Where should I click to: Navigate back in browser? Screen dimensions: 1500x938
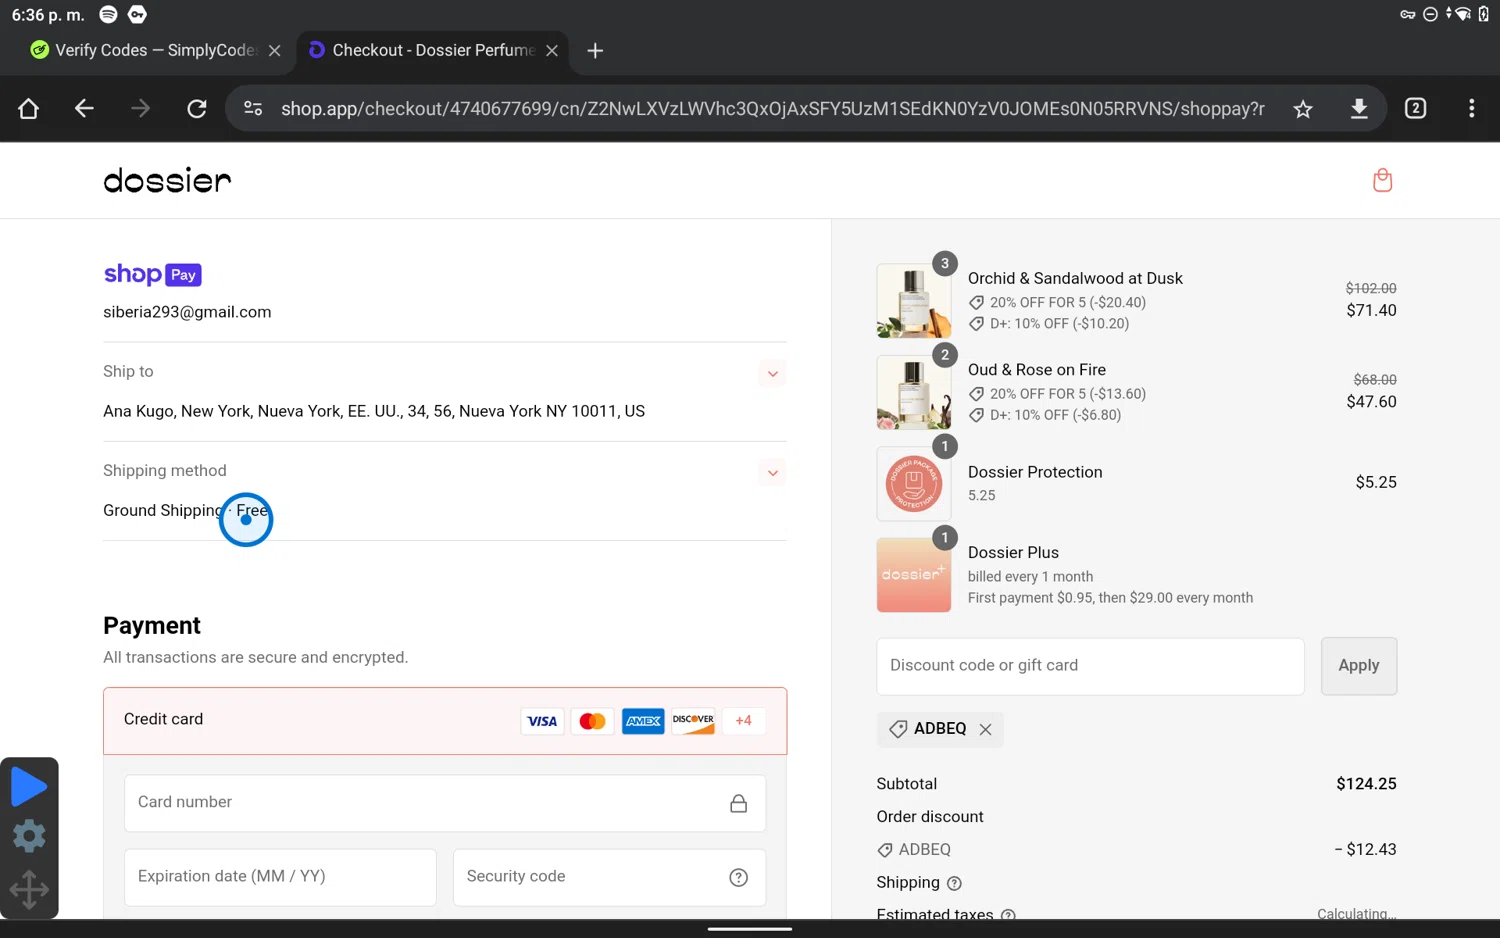tap(84, 108)
